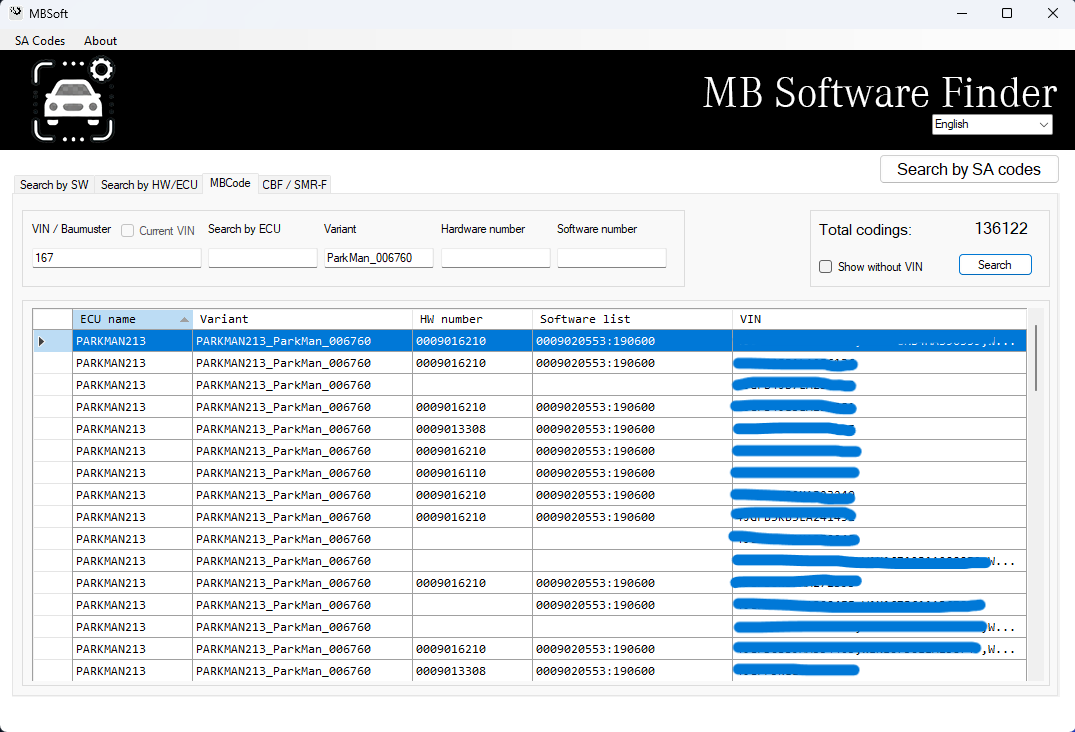
Task: Click the current row indicator arrow
Action: point(42,341)
